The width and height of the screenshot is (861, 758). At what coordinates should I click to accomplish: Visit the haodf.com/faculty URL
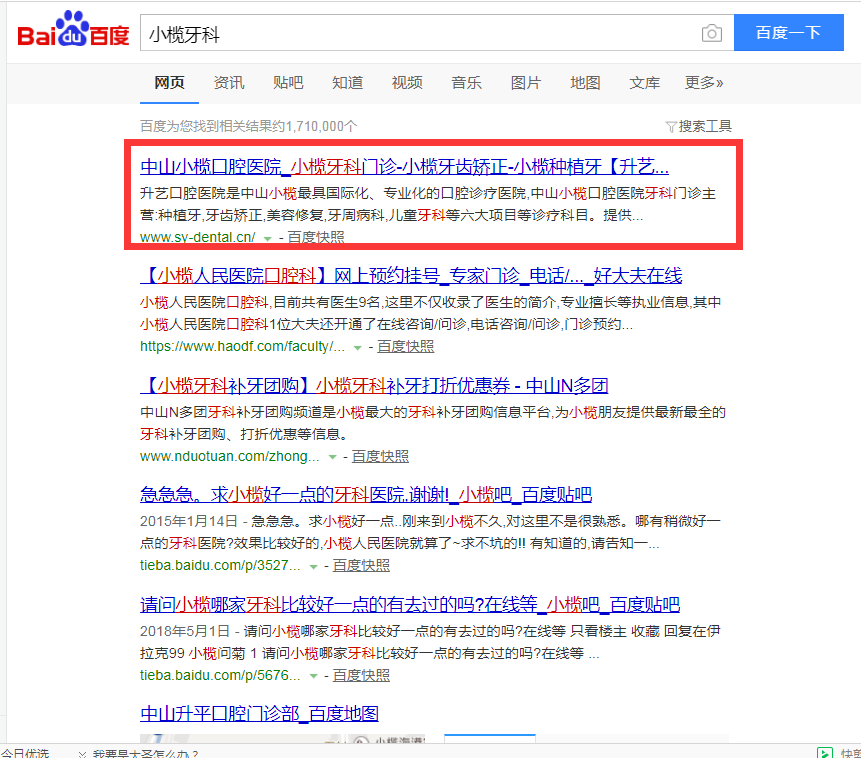242,346
